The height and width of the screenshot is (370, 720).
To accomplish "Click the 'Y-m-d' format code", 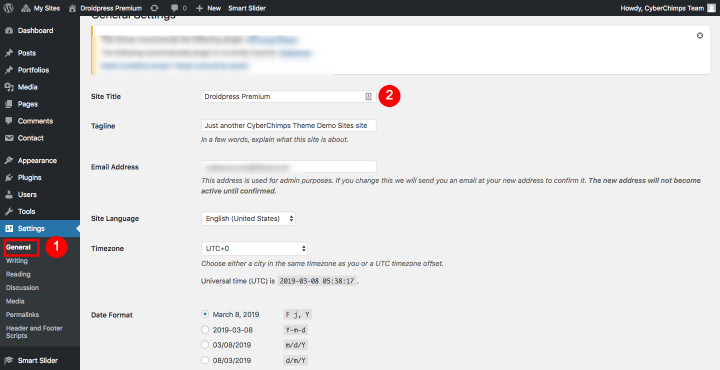I will click(296, 330).
